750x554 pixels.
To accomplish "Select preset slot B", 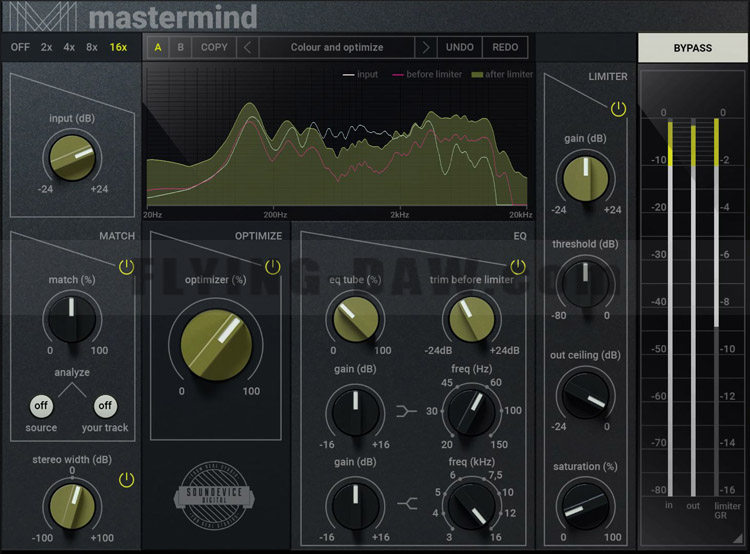I will click(180, 47).
